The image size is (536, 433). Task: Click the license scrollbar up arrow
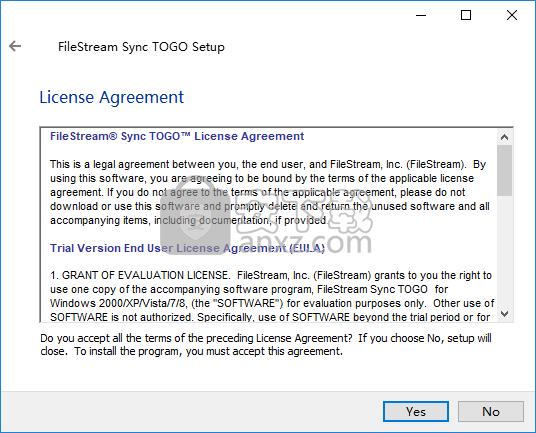tap(505, 137)
